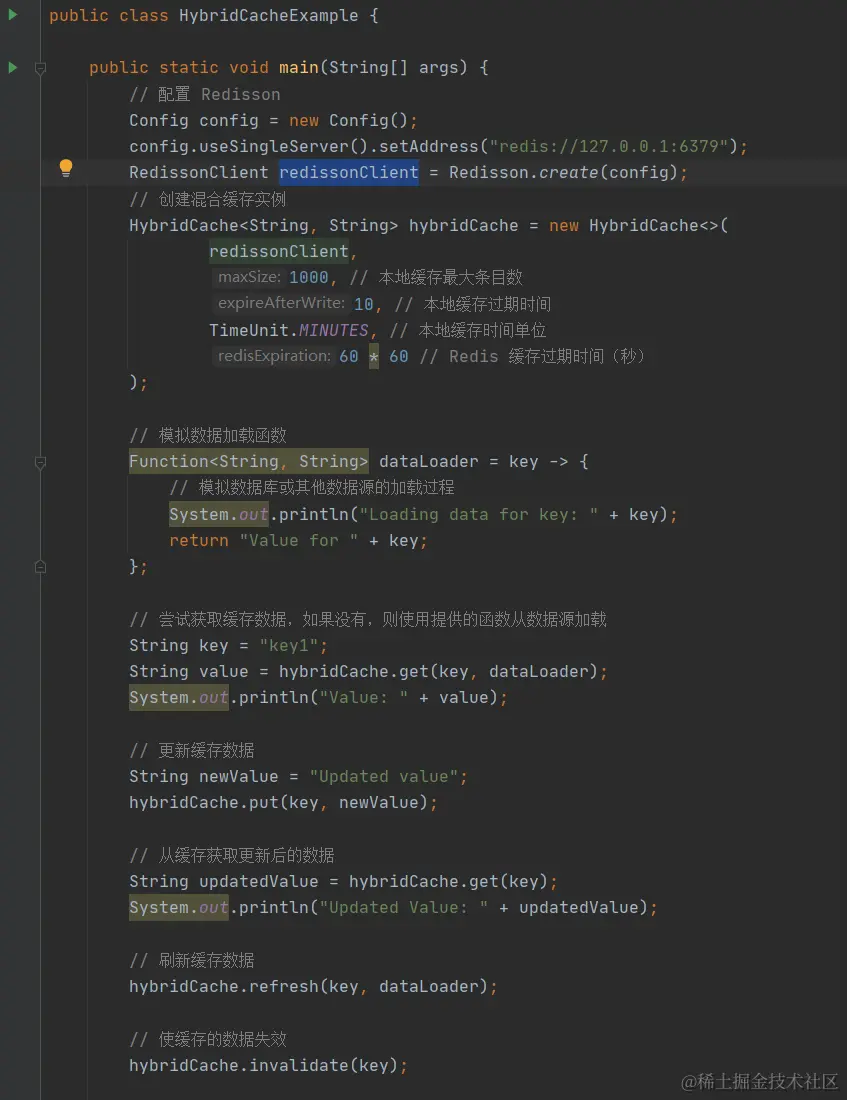Screen dimensions: 847x1100
Task: Click Function<String, String> type declaration
Action: tap(248, 462)
